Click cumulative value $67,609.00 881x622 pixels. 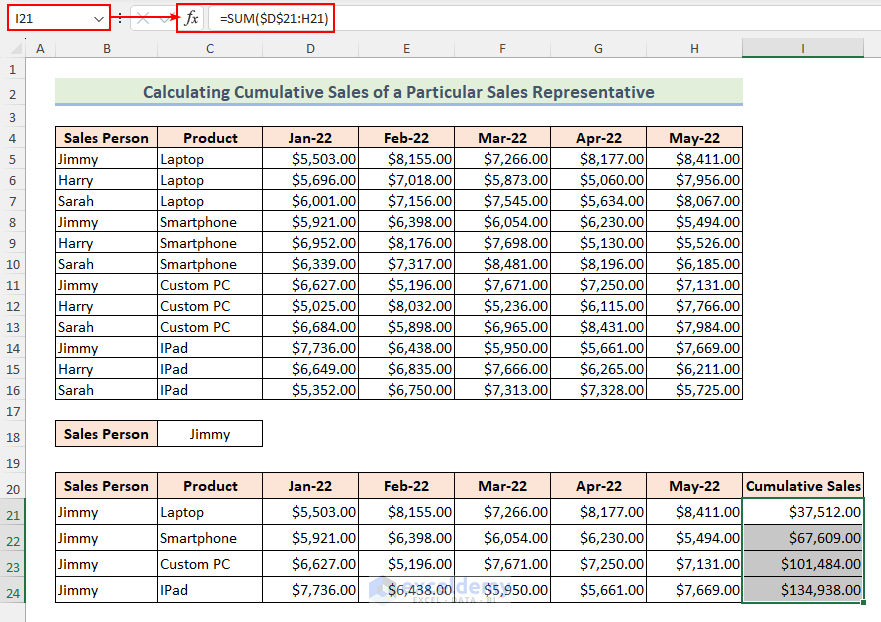(803, 538)
